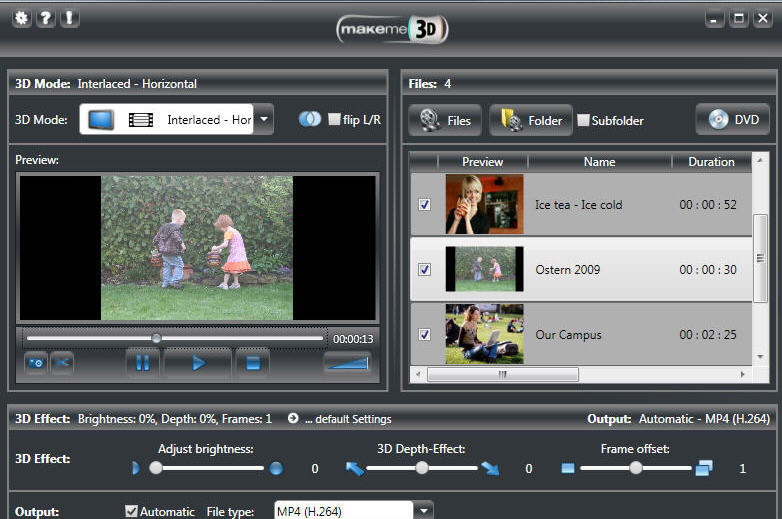The width and height of the screenshot is (782, 519).
Task: Click the question mark help icon
Action: pyautogui.click(x=45, y=18)
